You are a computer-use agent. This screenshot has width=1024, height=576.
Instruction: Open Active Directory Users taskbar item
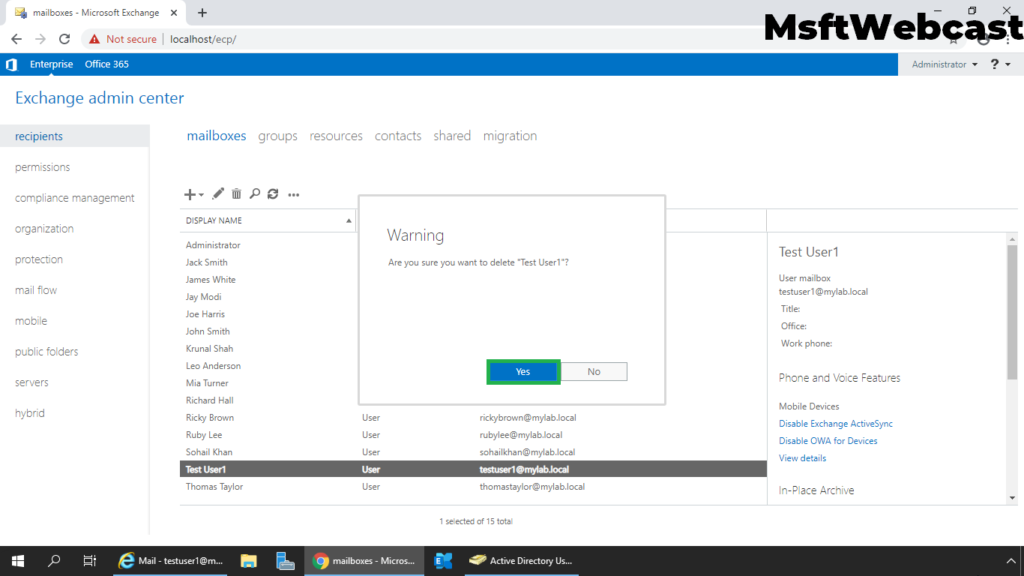click(x=522, y=561)
